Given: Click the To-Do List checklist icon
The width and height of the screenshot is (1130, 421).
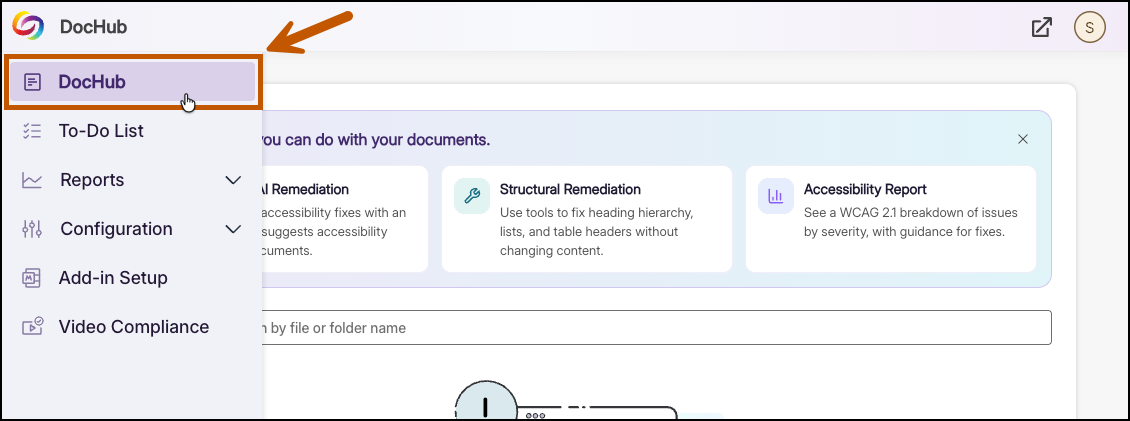Looking at the screenshot, I should tap(32, 130).
